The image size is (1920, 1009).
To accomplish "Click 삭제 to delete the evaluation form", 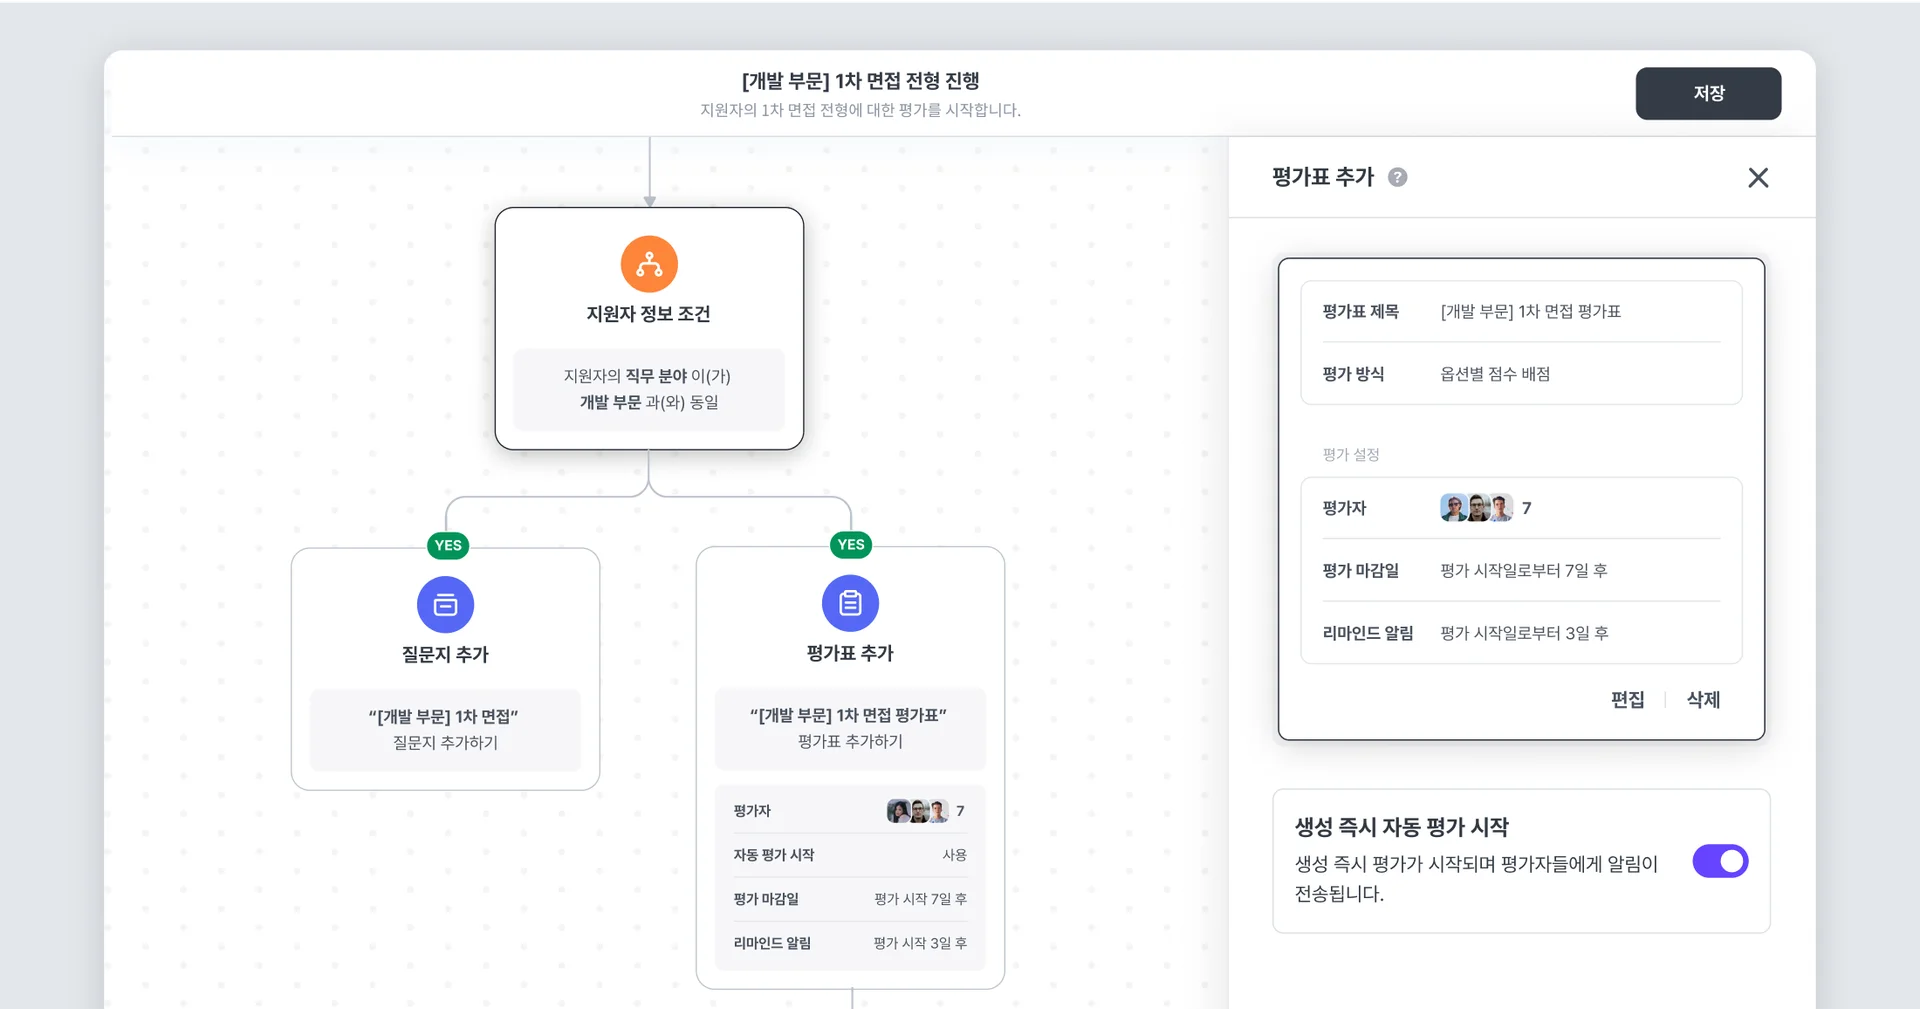I will 1702,700.
